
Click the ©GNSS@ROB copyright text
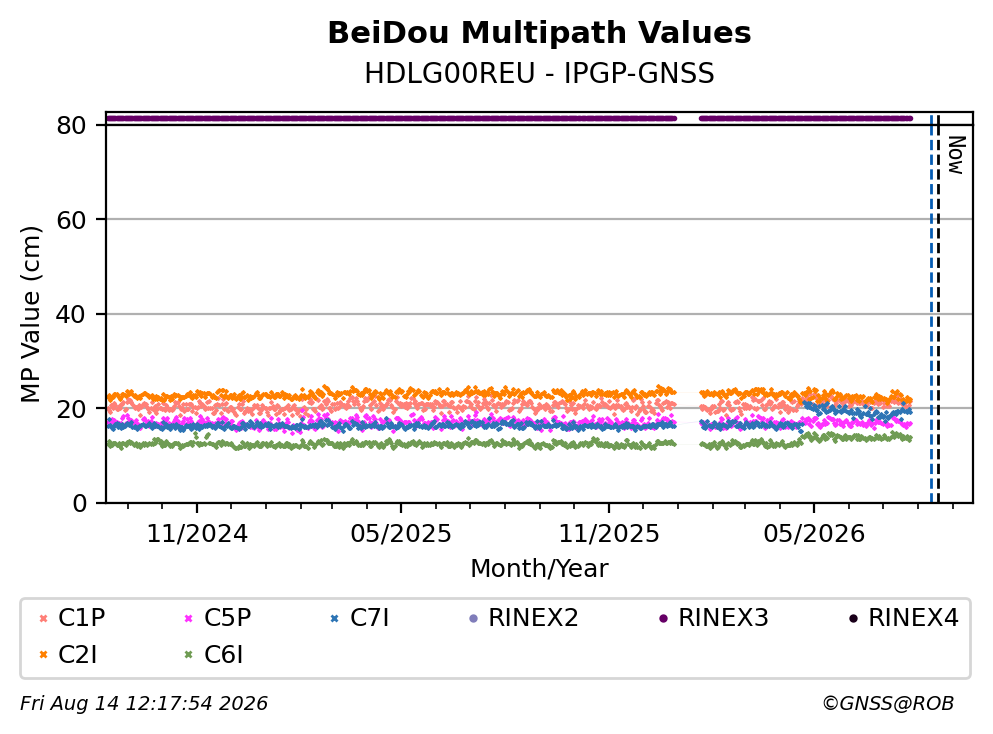pyautogui.click(x=888, y=704)
